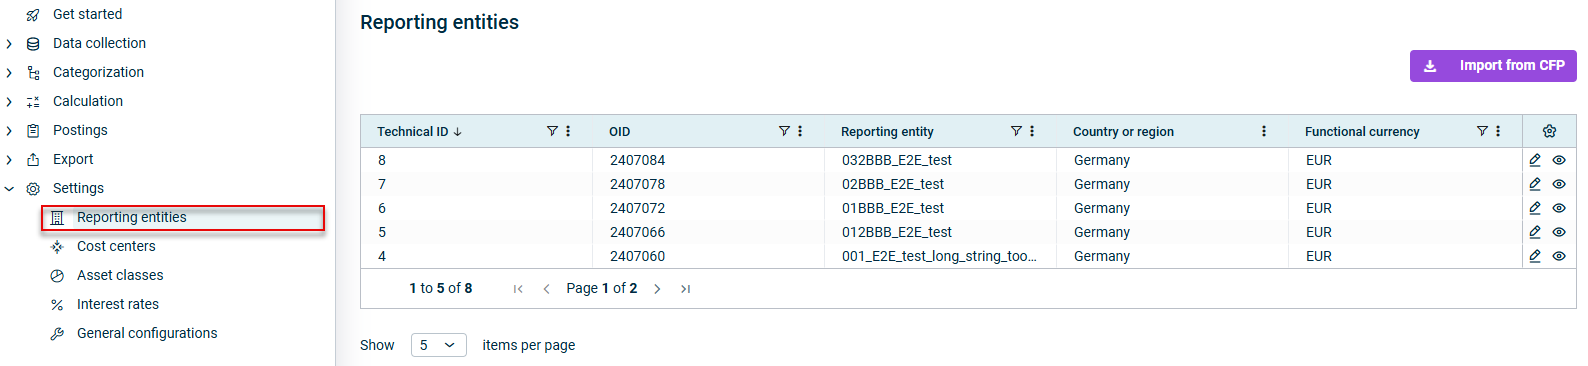Edit the 02BBB_E2E_test row

pyautogui.click(x=1535, y=184)
